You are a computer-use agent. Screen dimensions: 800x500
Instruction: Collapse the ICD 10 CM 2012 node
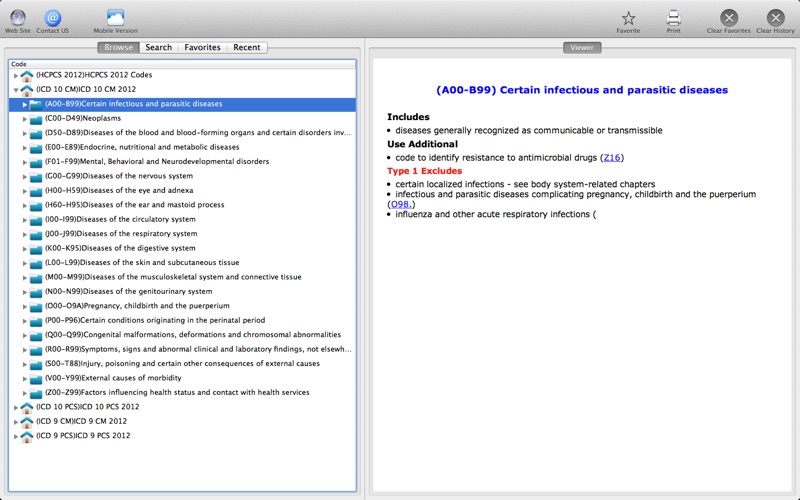16,90
